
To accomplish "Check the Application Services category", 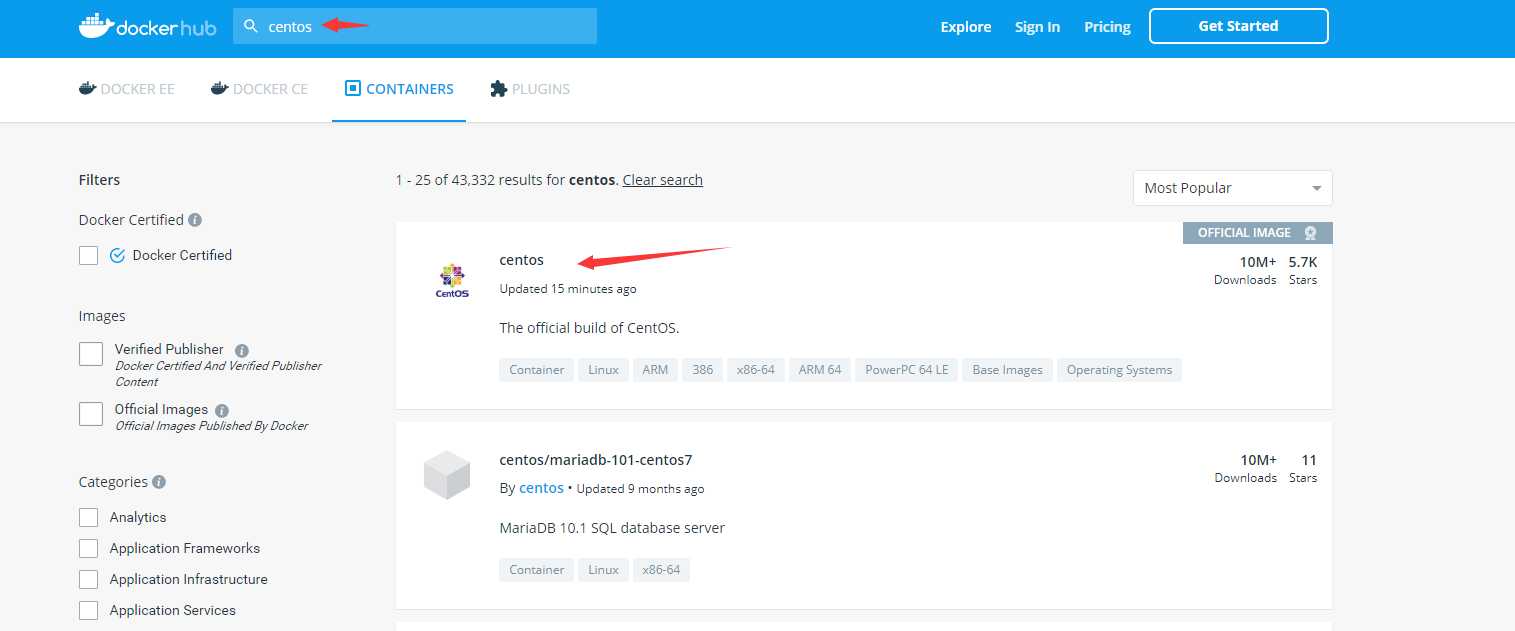I will [x=89, y=610].
